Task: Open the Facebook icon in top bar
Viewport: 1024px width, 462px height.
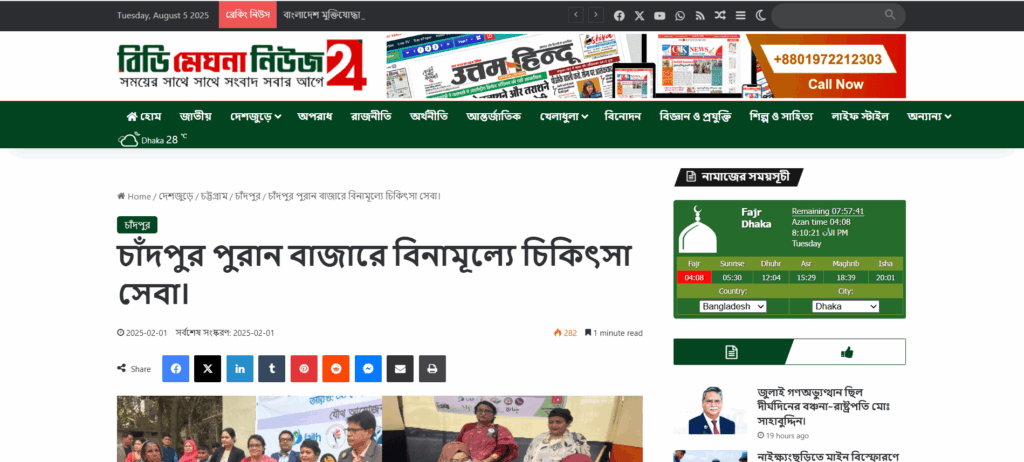Action: [619, 16]
